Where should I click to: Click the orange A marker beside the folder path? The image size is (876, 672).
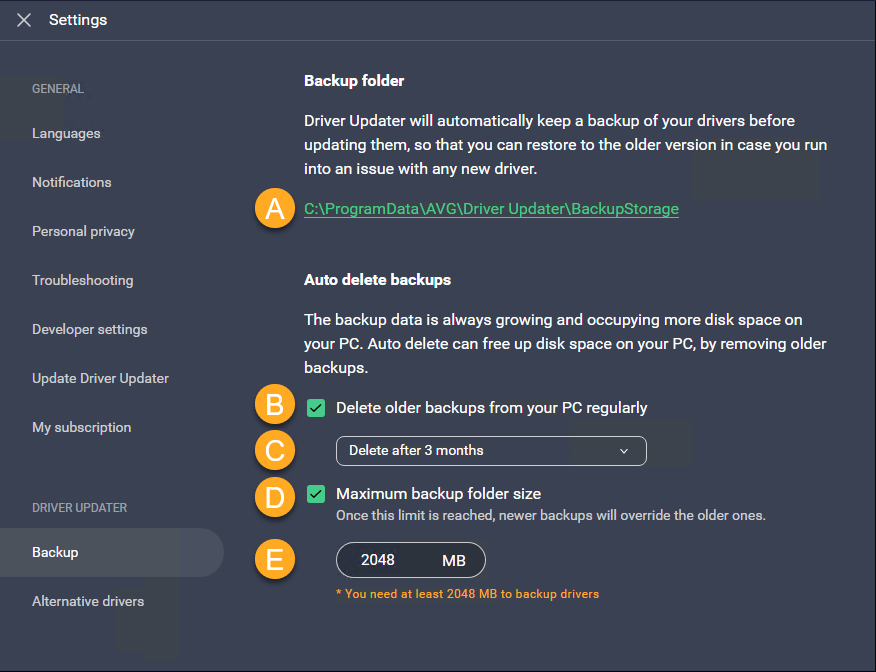(274, 209)
